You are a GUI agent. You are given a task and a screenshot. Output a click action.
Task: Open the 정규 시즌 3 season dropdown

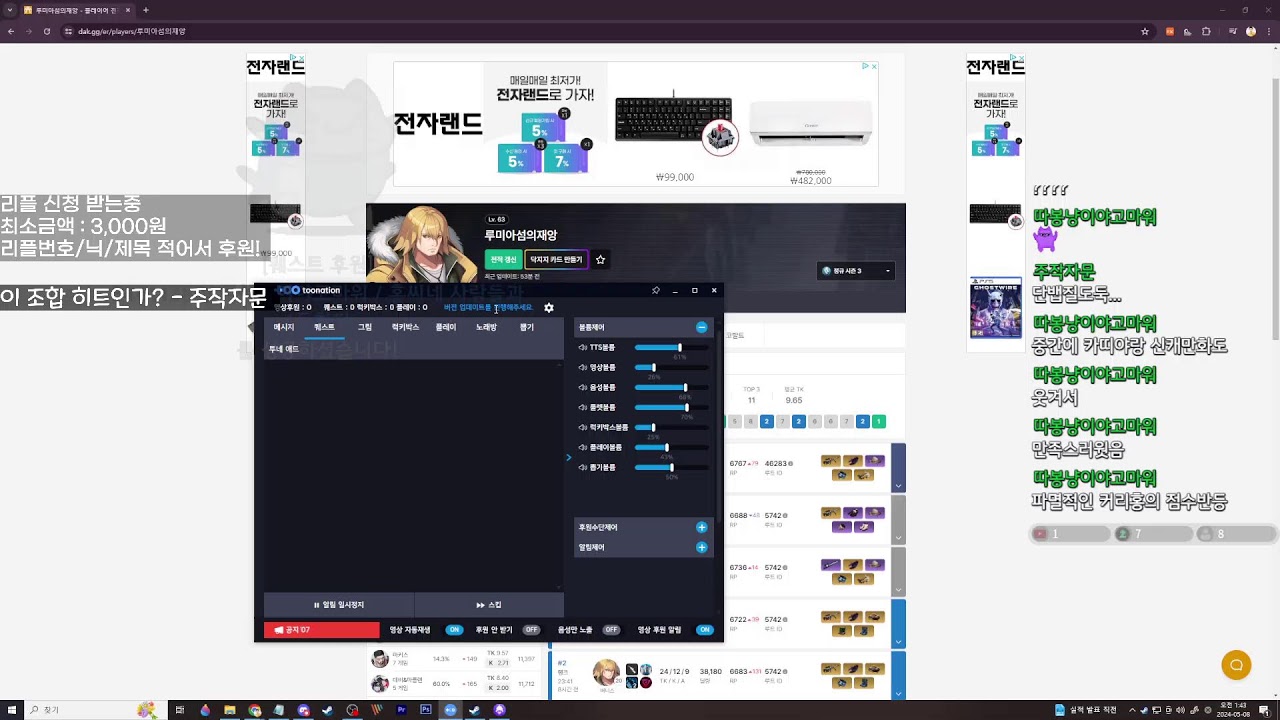tap(856, 271)
